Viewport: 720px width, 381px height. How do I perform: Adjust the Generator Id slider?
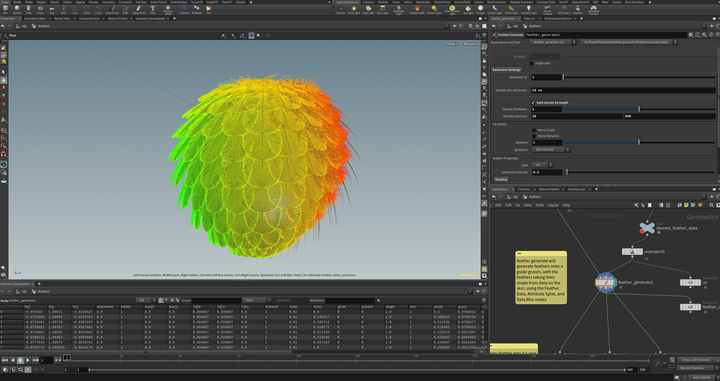click(639, 77)
